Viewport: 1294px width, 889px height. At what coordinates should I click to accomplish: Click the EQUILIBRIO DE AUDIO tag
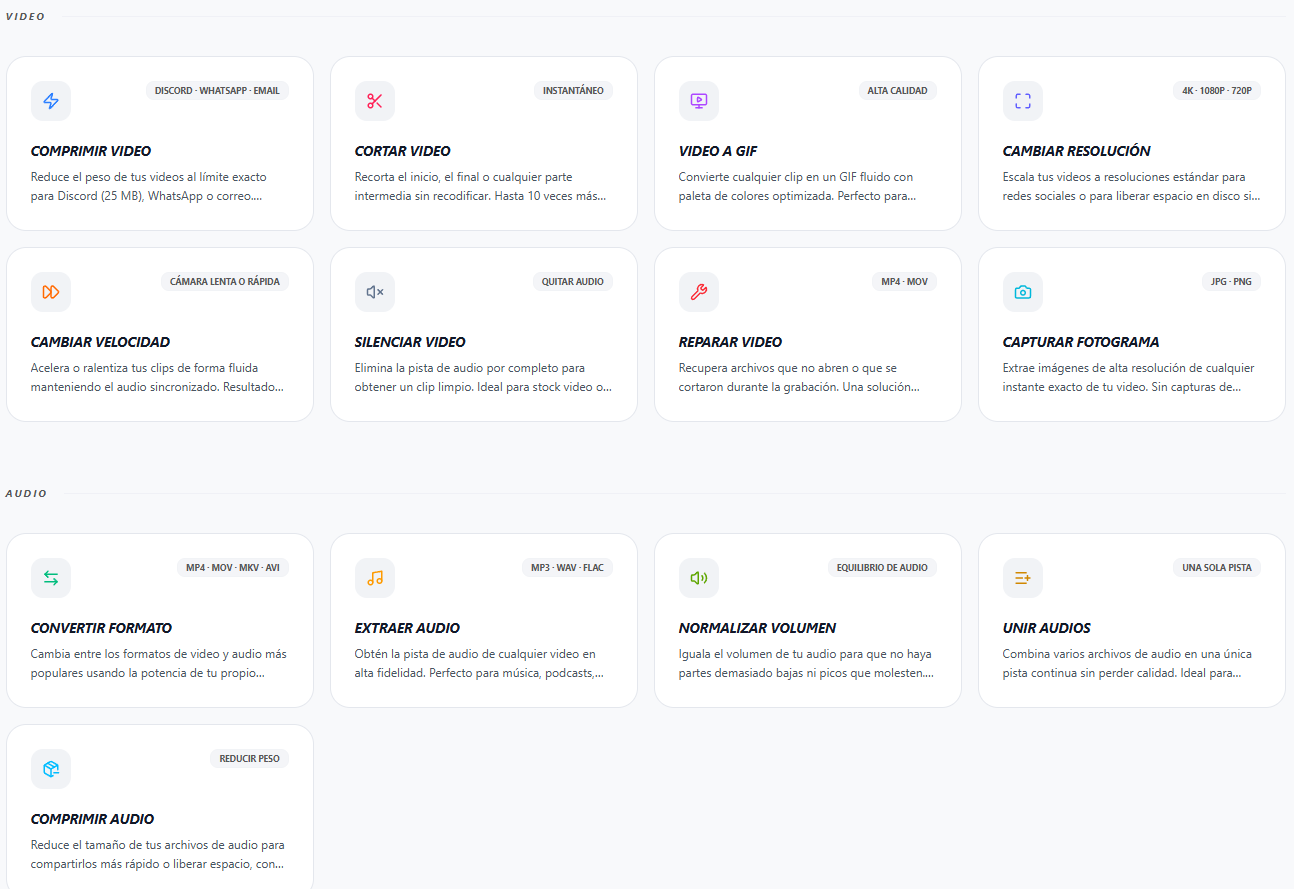point(883,568)
